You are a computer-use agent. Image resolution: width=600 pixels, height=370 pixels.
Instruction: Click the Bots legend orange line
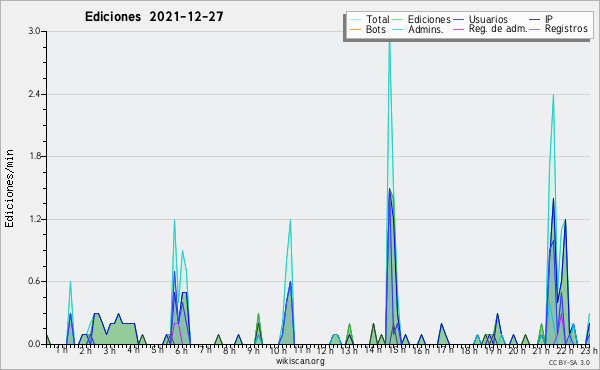[x=355, y=29]
